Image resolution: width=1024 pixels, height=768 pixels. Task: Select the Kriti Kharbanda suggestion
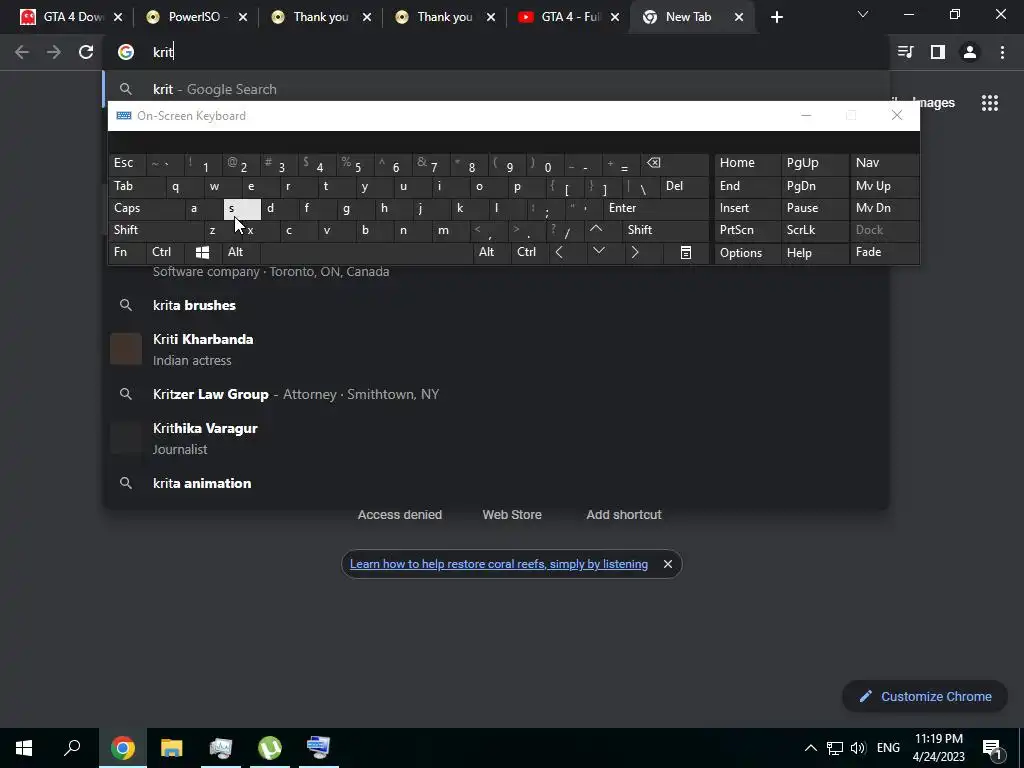tap(496, 349)
